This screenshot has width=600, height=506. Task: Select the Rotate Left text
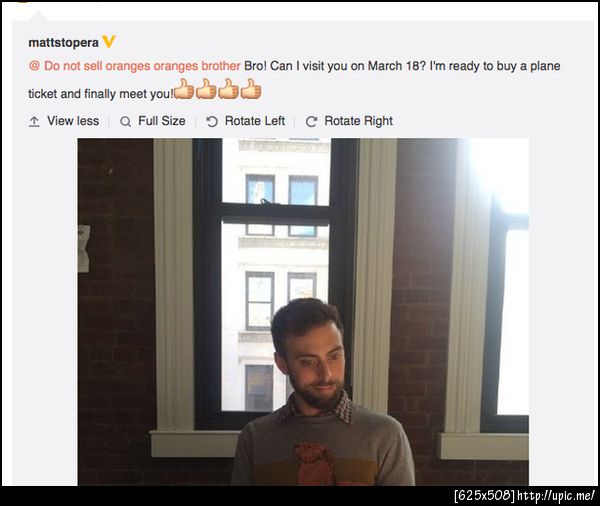[255, 121]
